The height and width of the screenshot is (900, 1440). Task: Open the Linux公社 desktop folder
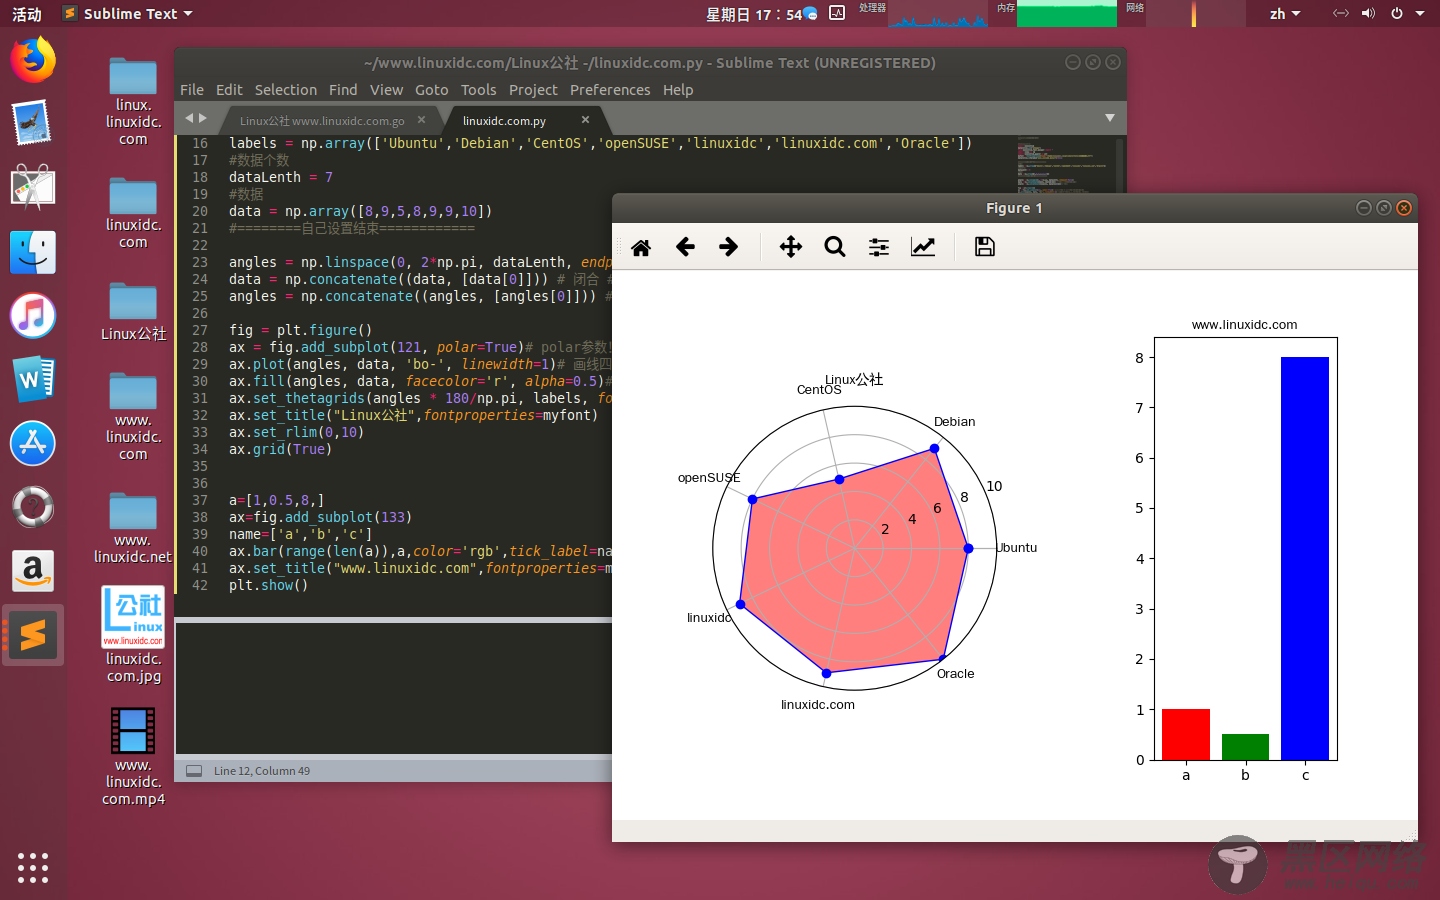(133, 312)
